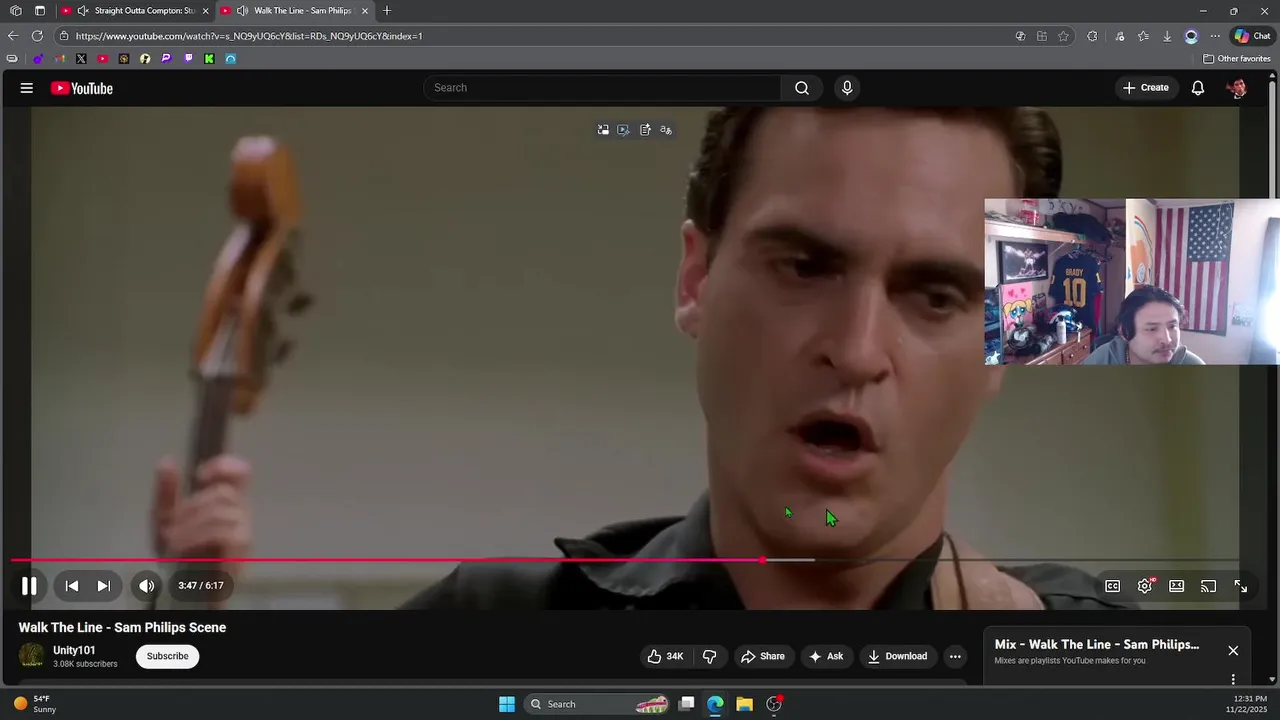
Task: Dislike the video
Action: coord(710,656)
